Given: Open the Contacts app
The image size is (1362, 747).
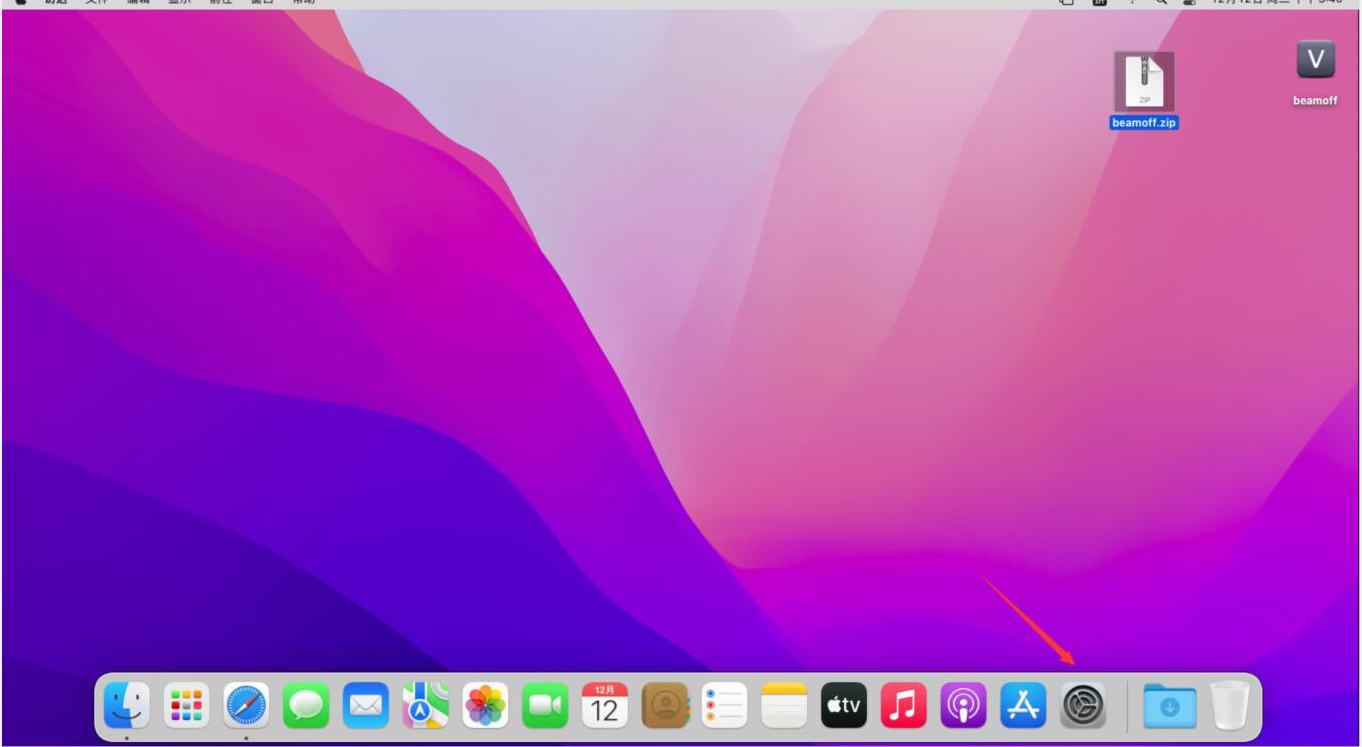Looking at the screenshot, I should click(665, 706).
